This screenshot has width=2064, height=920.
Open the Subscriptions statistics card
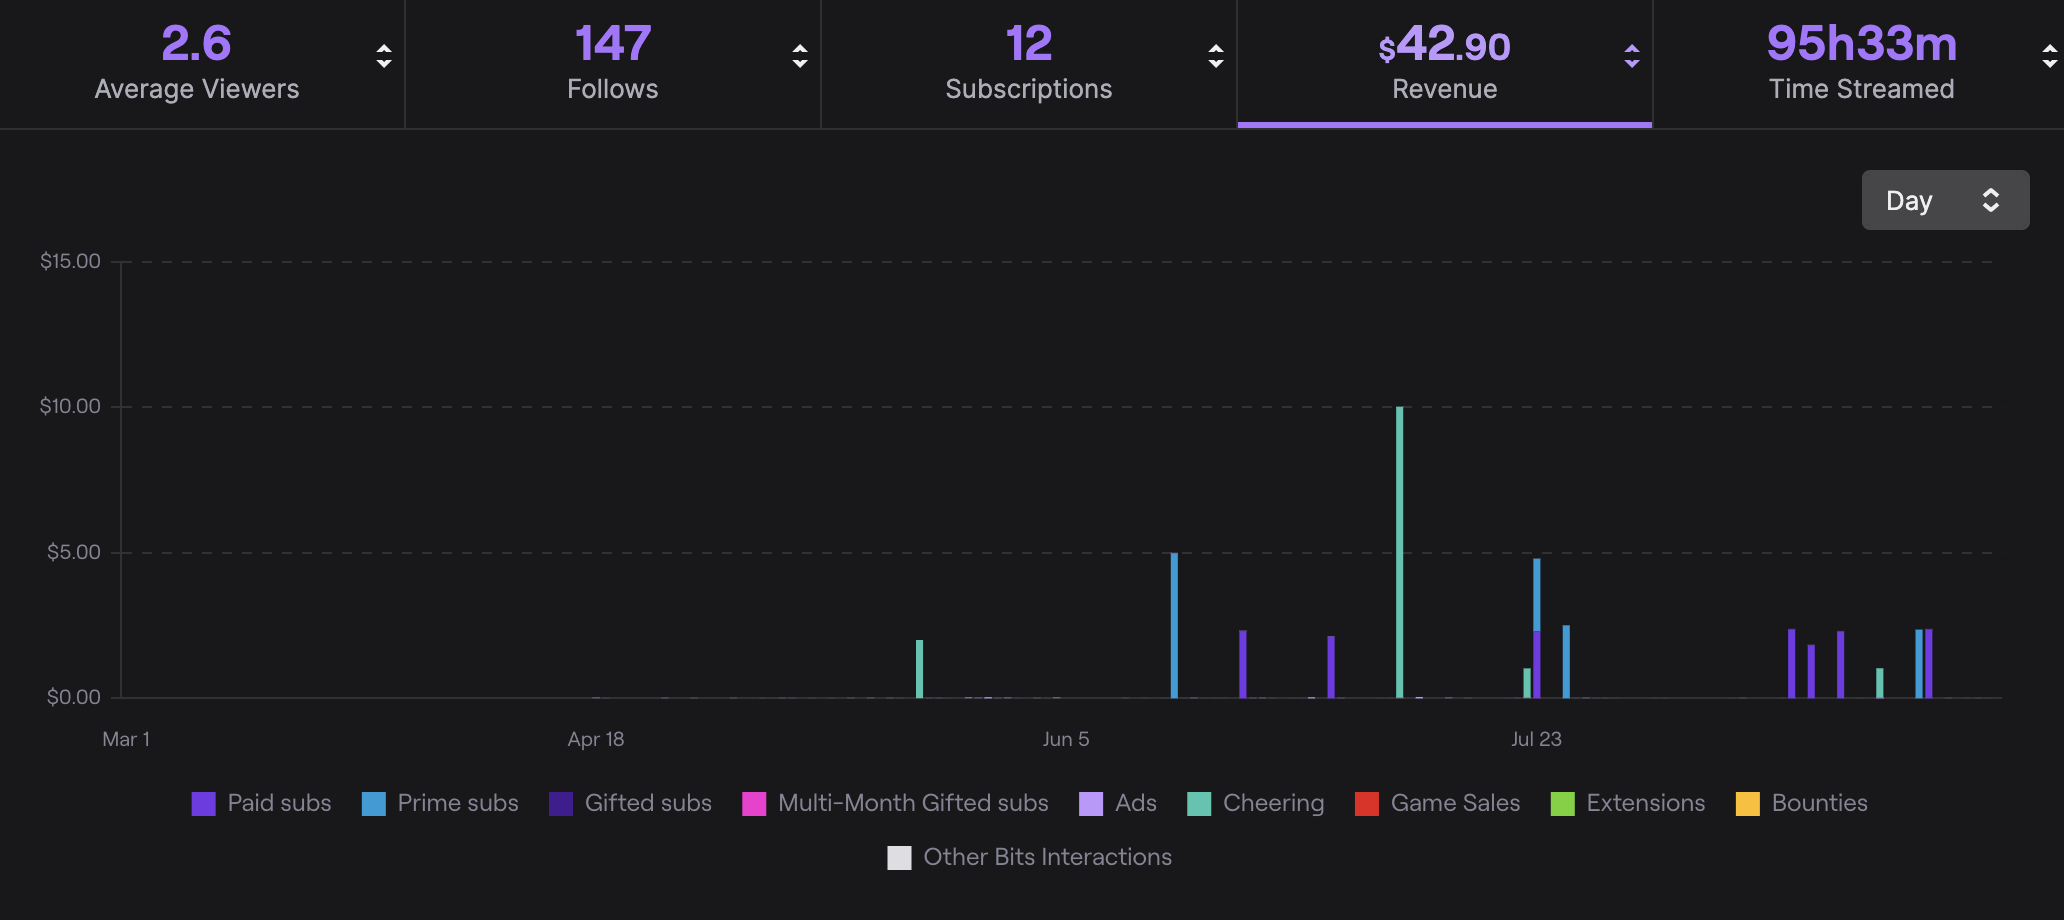(1027, 63)
